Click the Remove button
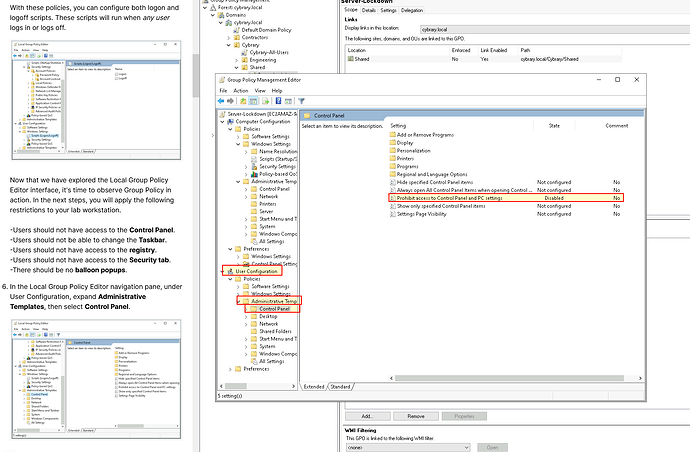This screenshot has width=690, height=452. click(x=416, y=415)
